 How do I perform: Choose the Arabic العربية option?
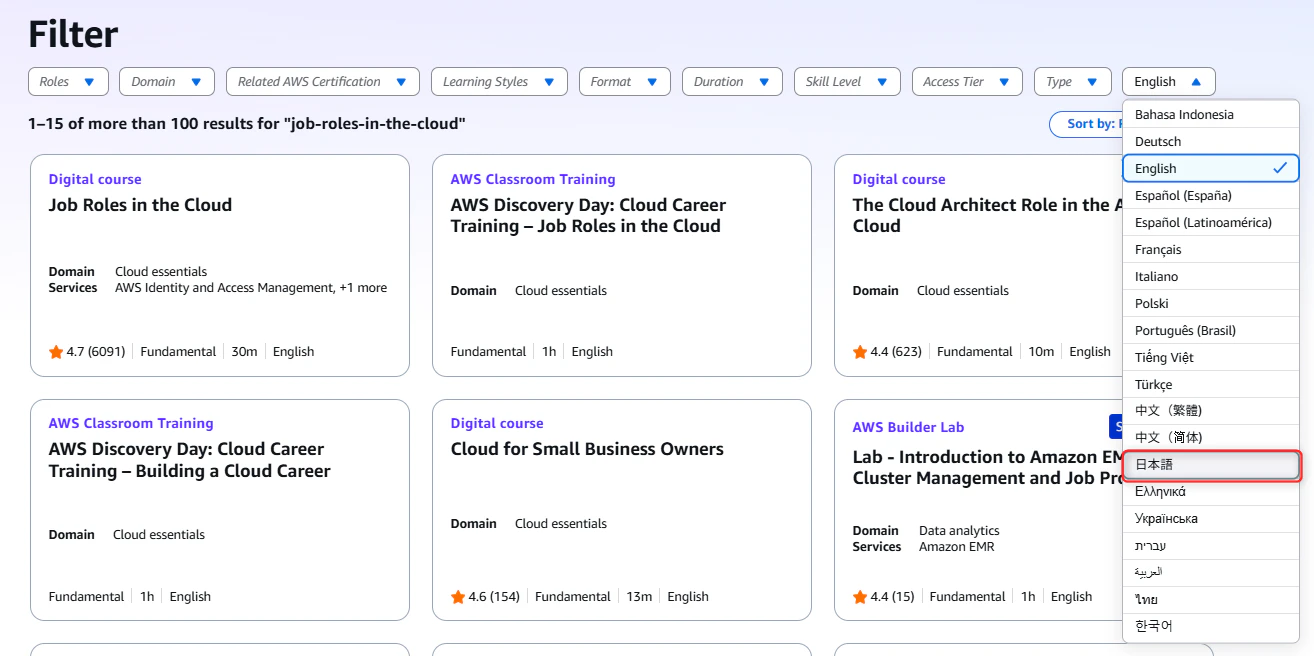click(1211, 572)
